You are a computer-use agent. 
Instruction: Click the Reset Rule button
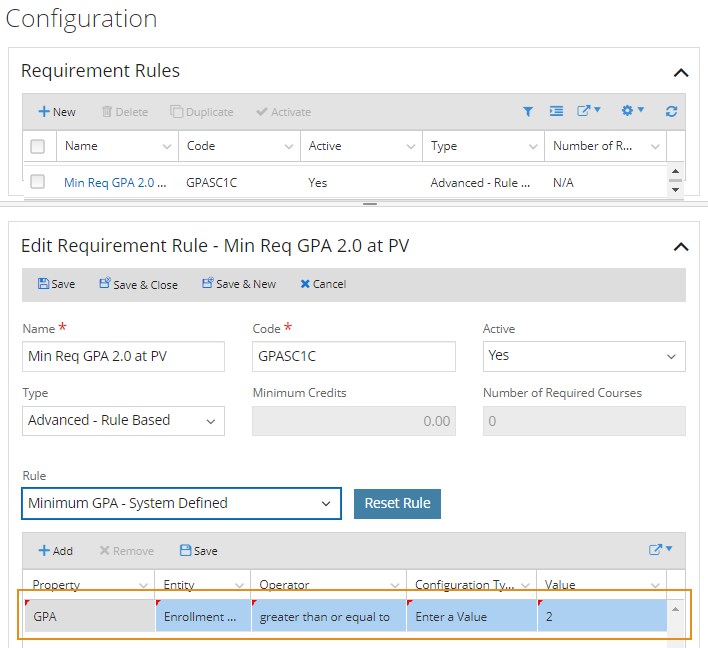pos(397,503)
